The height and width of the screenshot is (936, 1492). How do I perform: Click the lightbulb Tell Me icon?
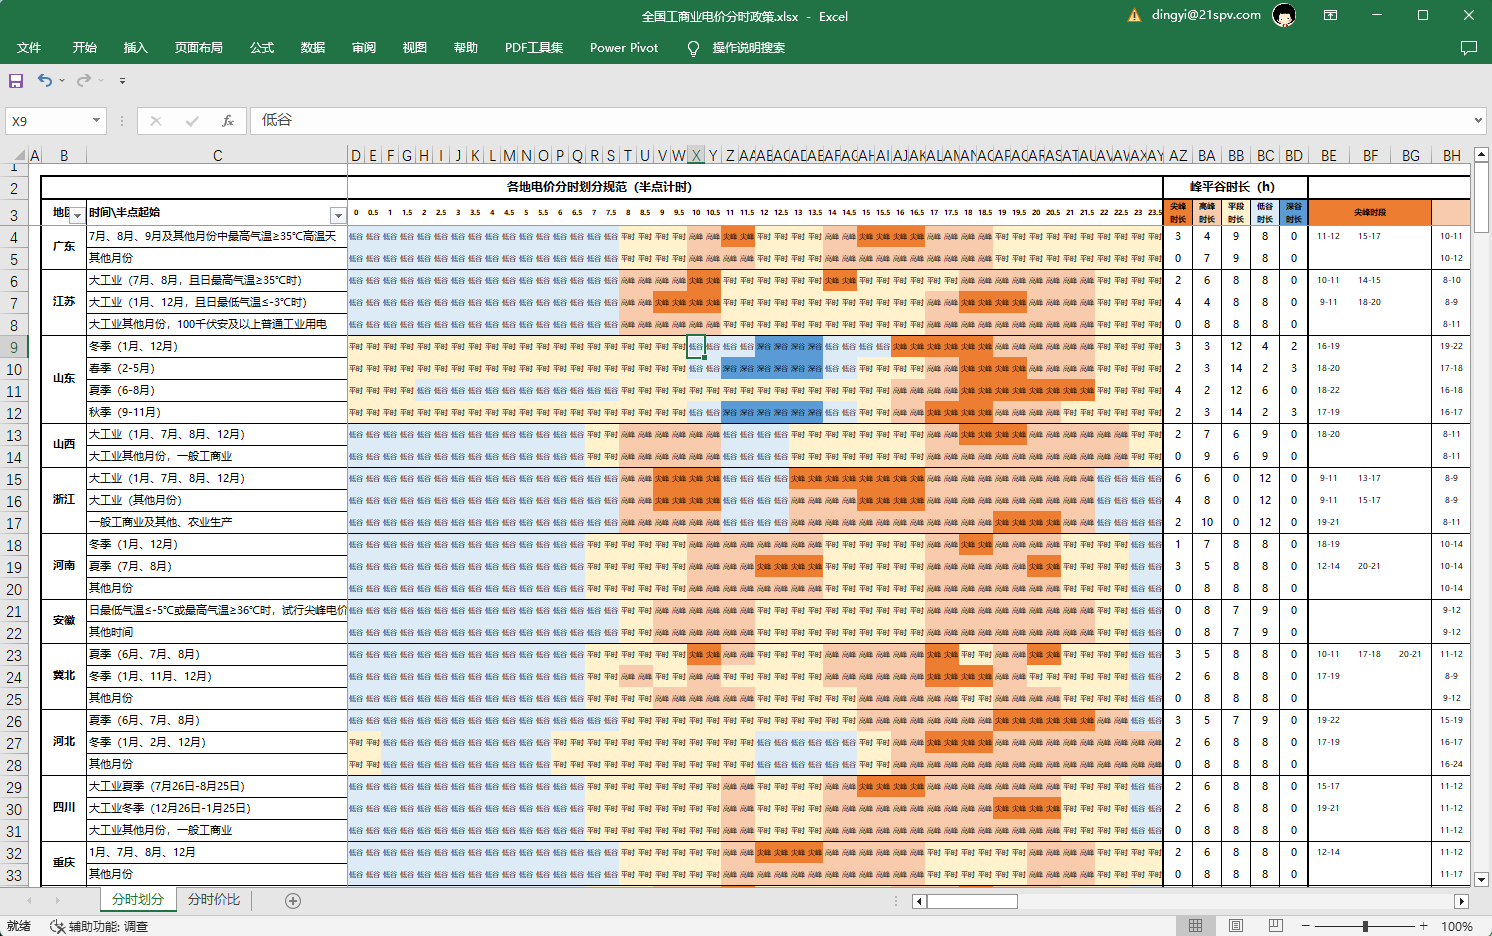(693, 48)
